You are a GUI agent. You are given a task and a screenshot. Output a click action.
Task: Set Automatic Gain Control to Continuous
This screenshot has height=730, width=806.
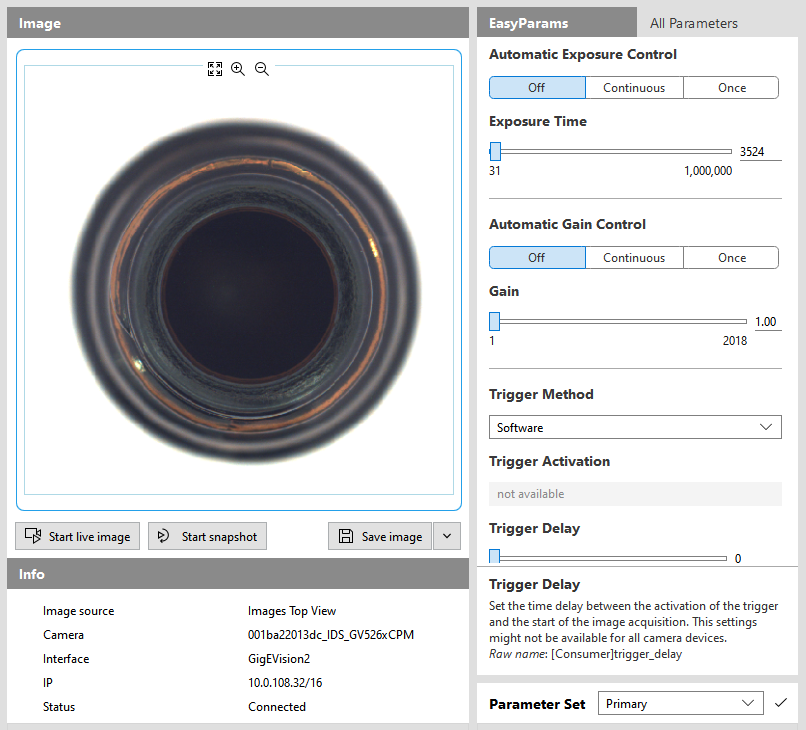pos(634,258)
